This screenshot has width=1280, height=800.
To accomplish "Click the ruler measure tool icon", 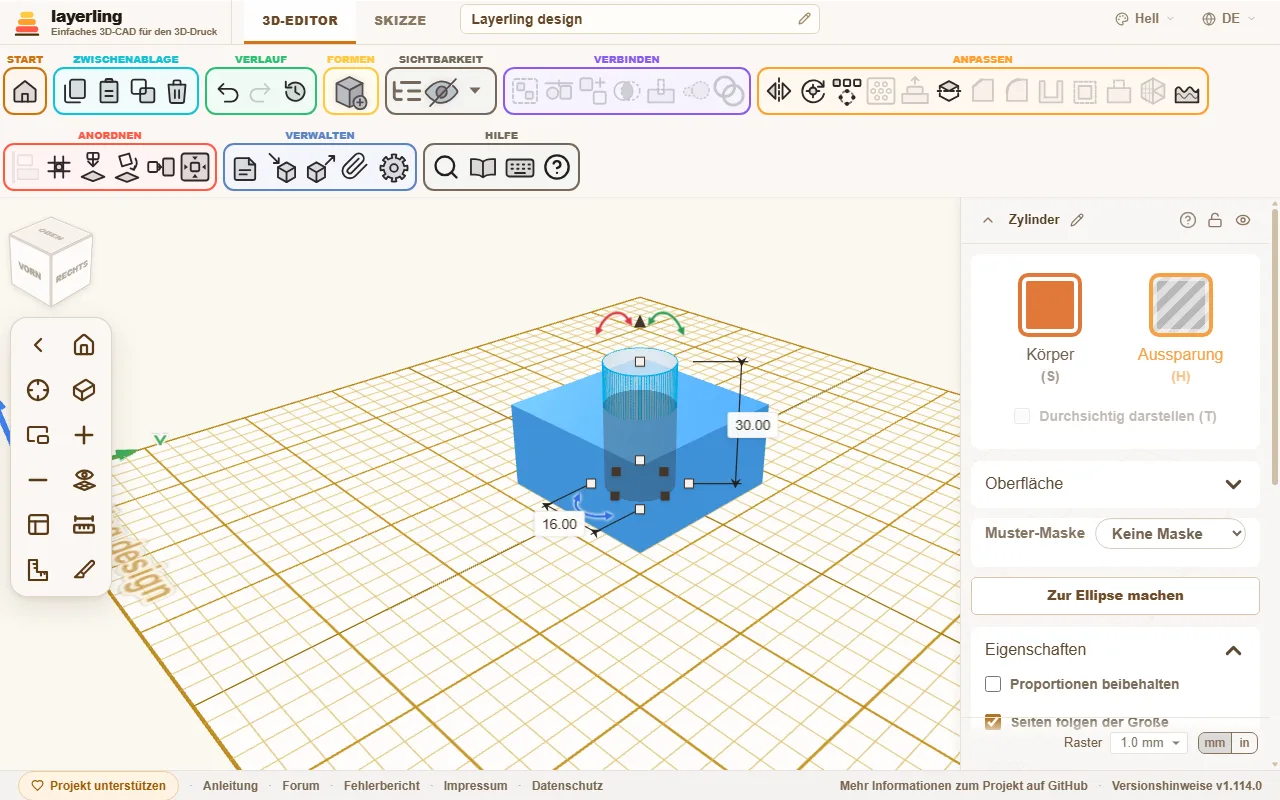I will click(x=84, y=525).
